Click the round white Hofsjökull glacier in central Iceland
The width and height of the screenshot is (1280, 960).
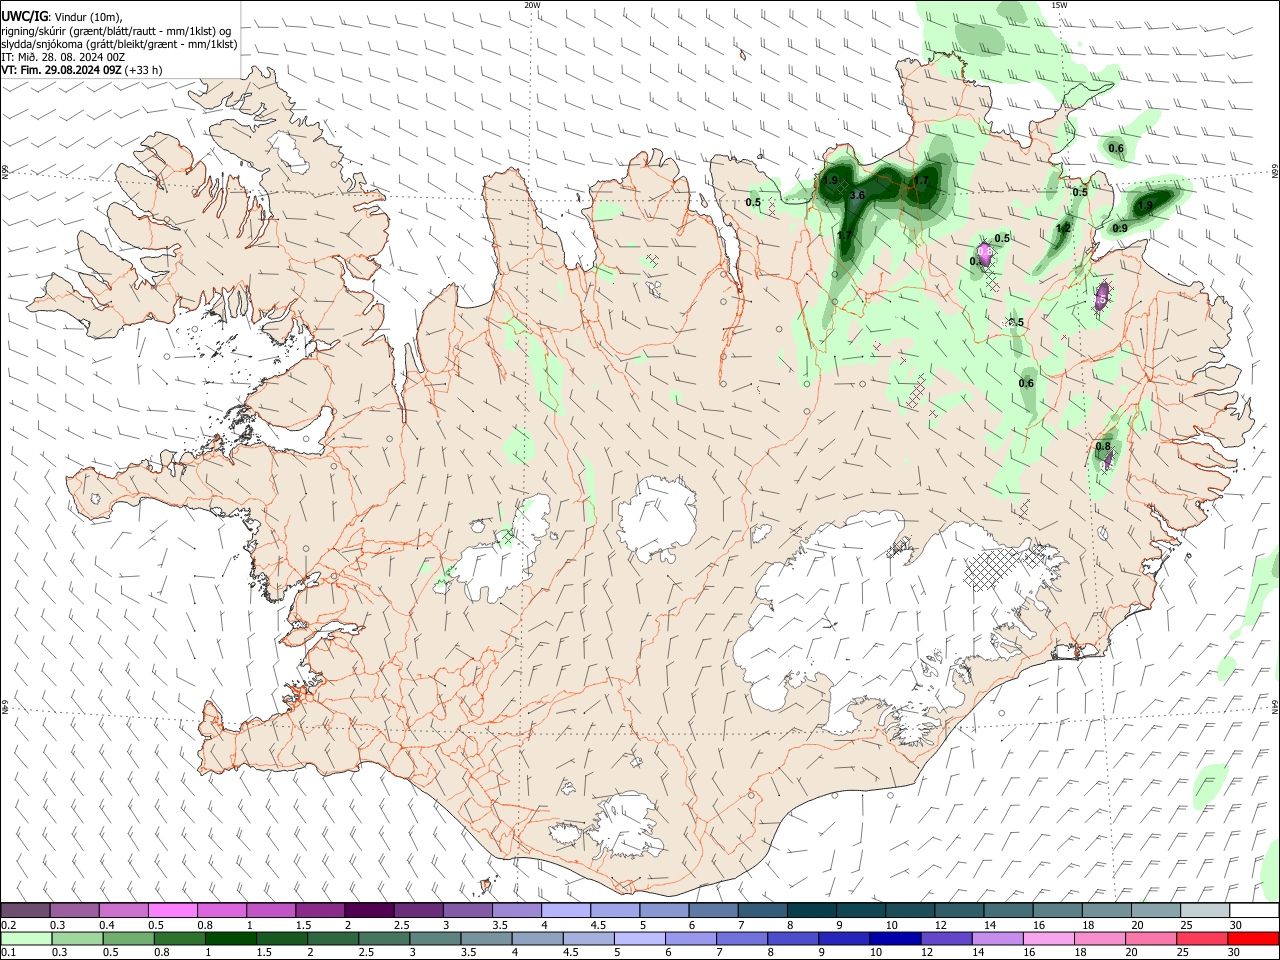657,519
